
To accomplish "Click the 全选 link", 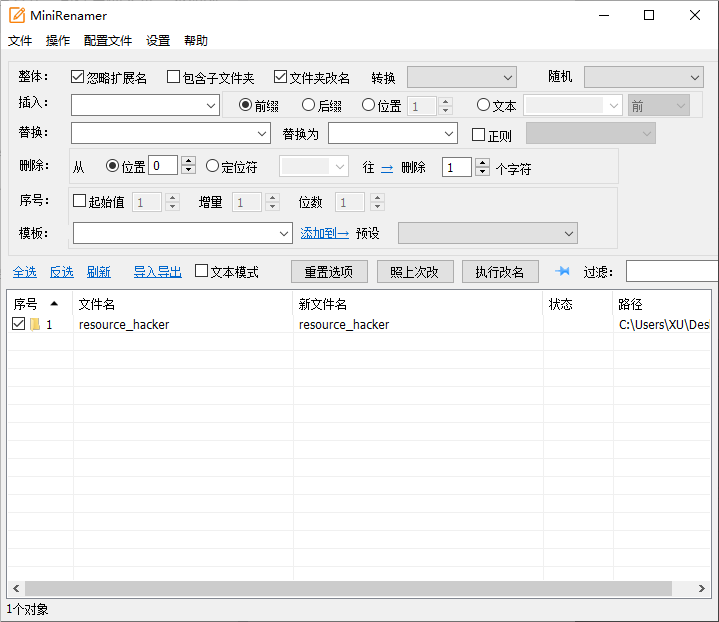I will (25, 272).
